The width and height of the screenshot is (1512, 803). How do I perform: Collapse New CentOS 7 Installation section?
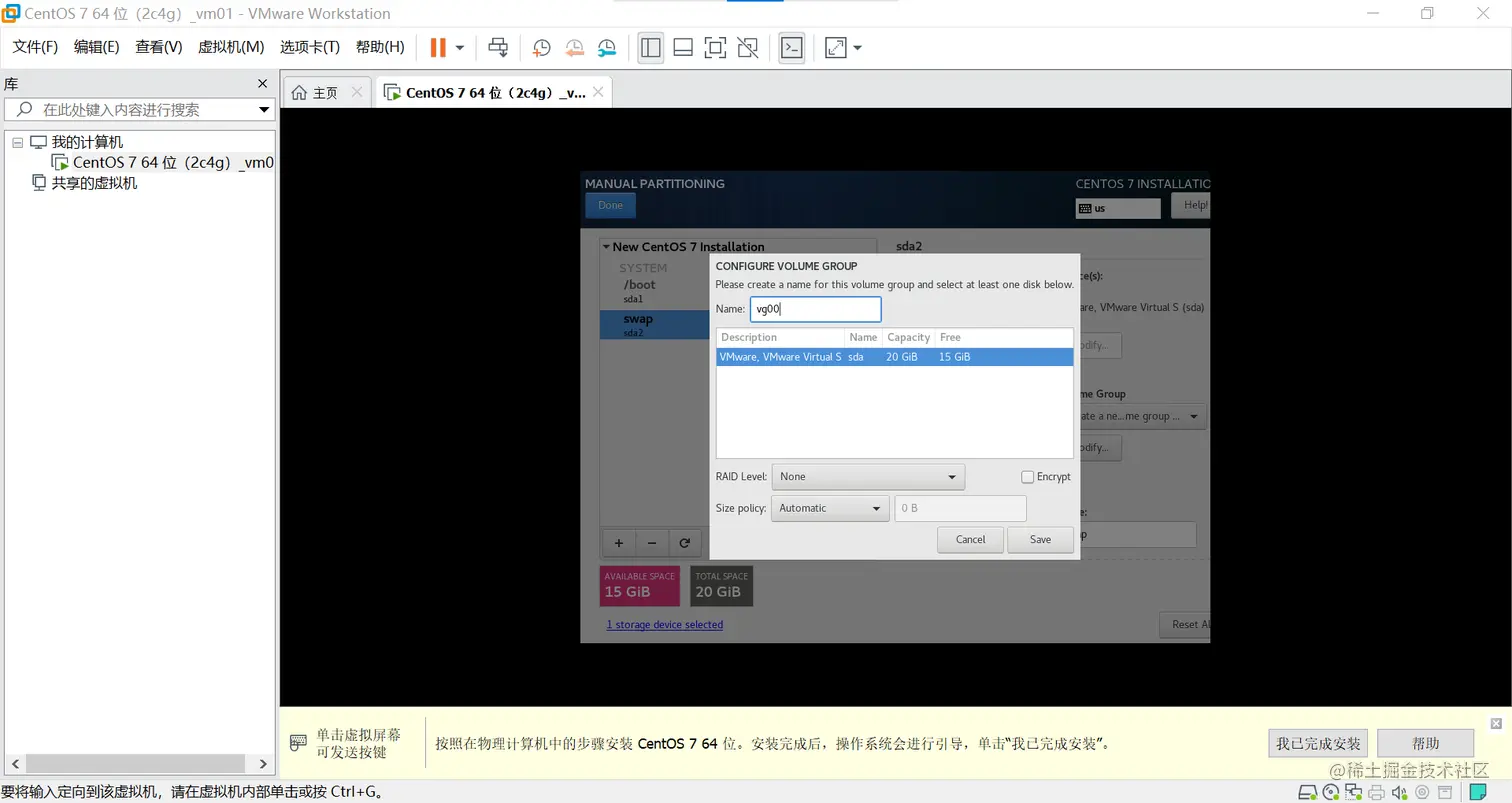tap(606, 247)
